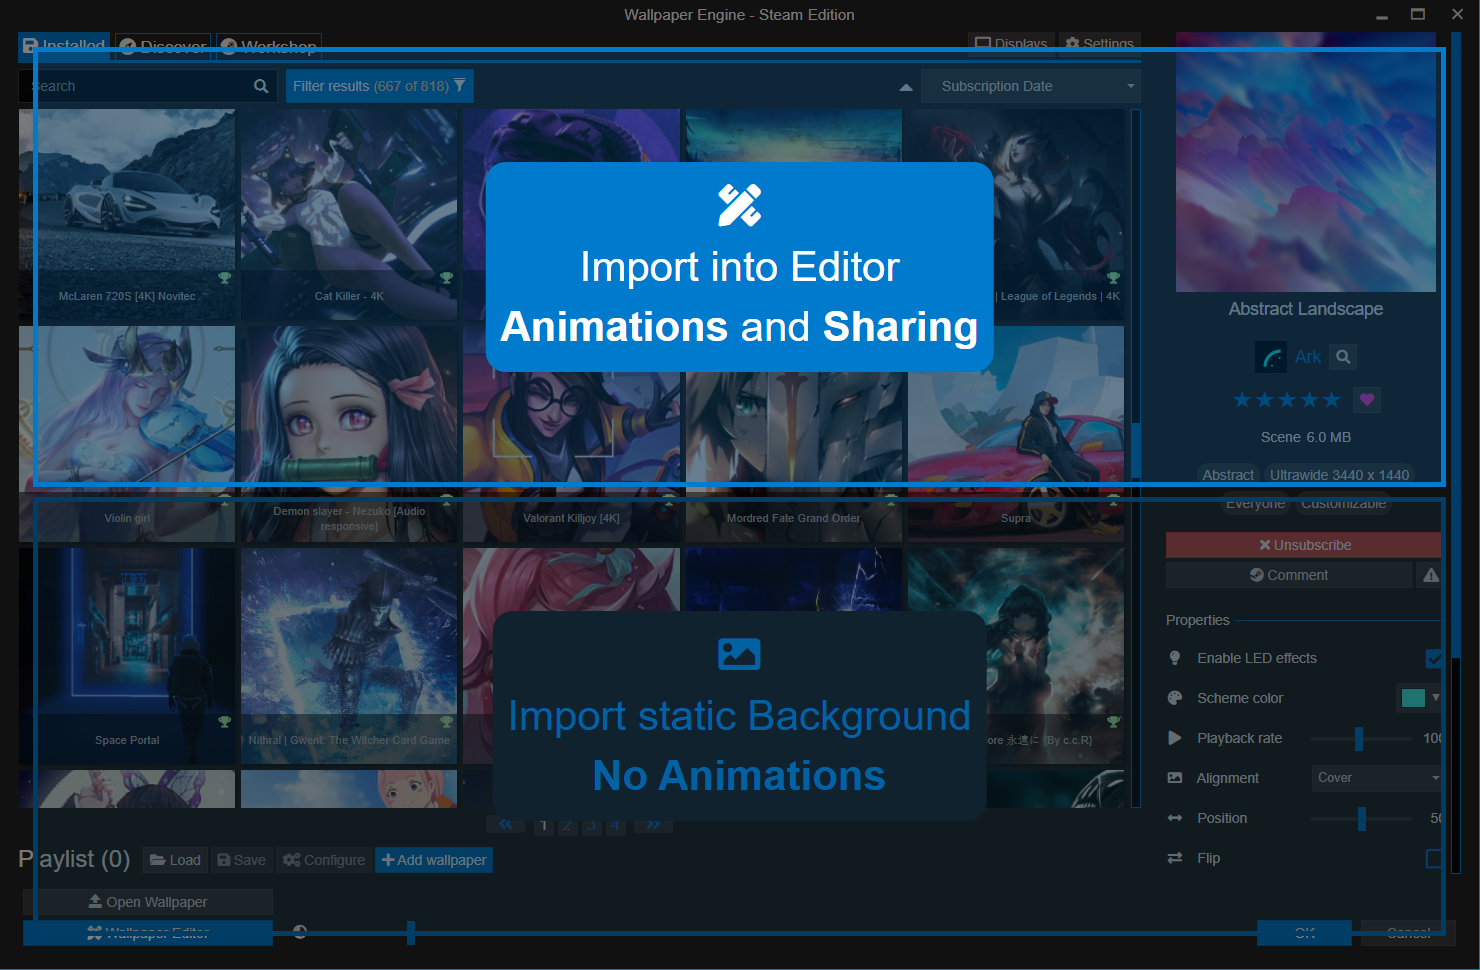This screenshot has width=1480, height=970.
Task: Toggle the Flip checkbox
Action: [1434, 858]
